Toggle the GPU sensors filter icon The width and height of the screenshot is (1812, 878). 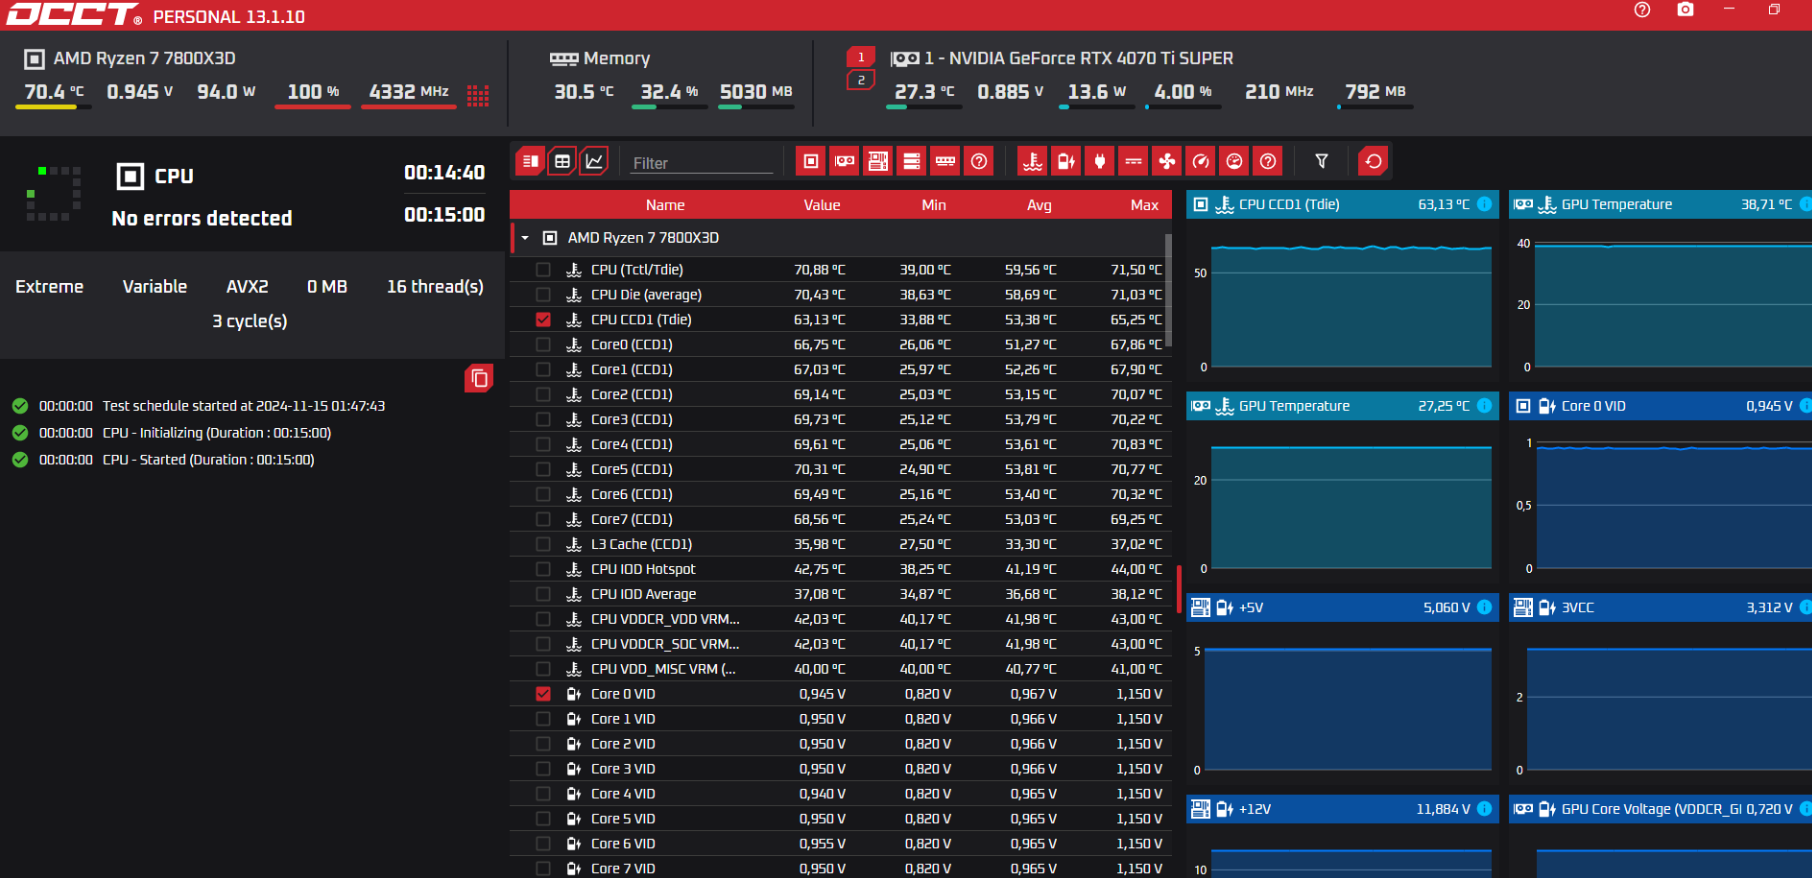click(x=845, y=161)
